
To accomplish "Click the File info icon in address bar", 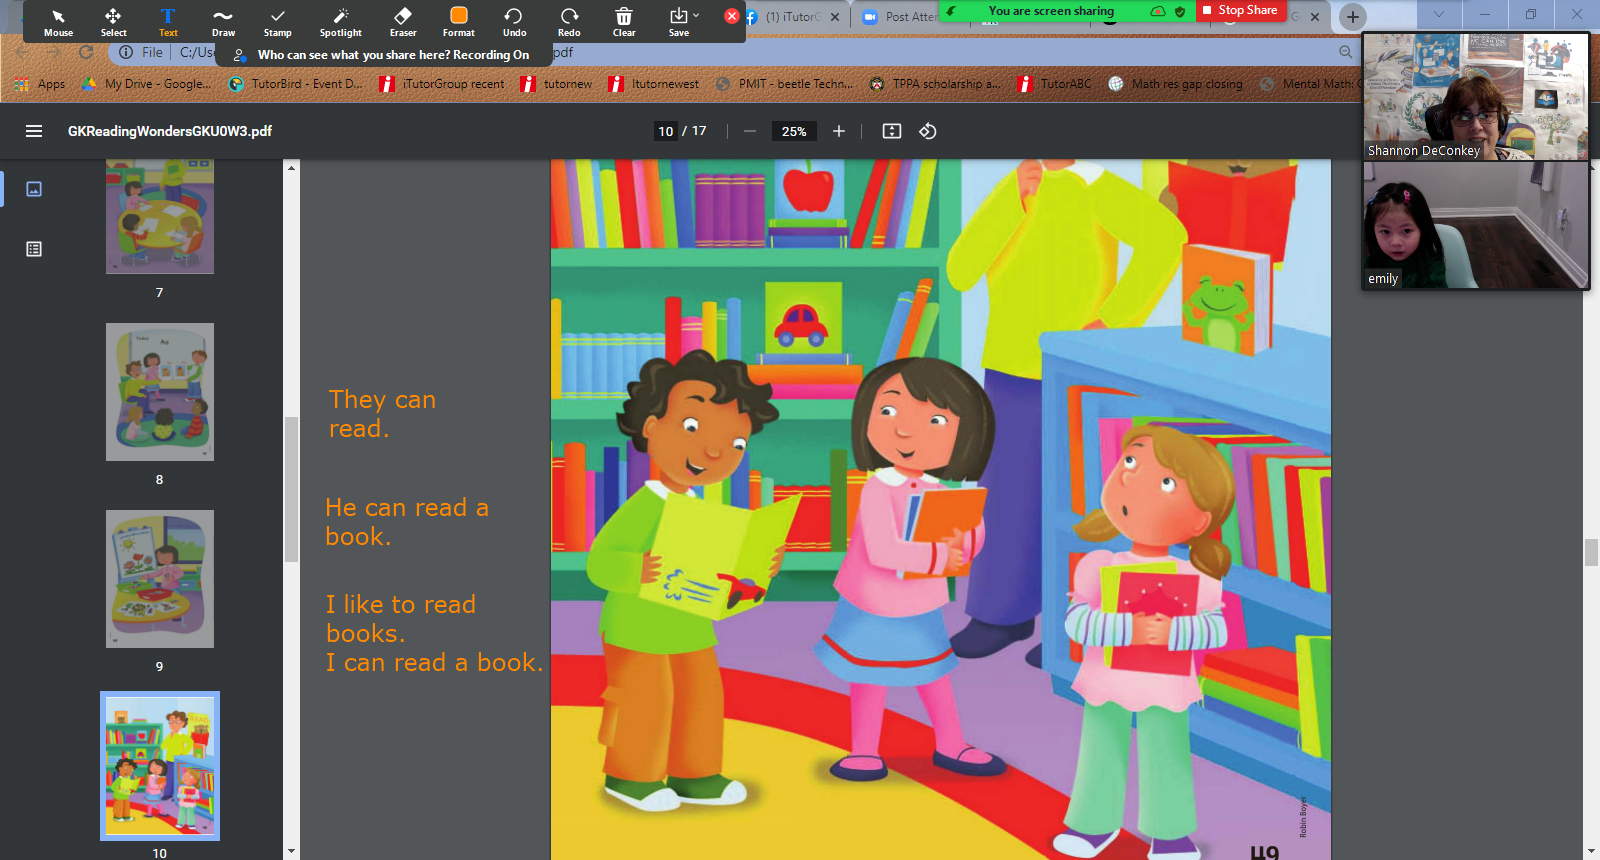I will point(126,52).
